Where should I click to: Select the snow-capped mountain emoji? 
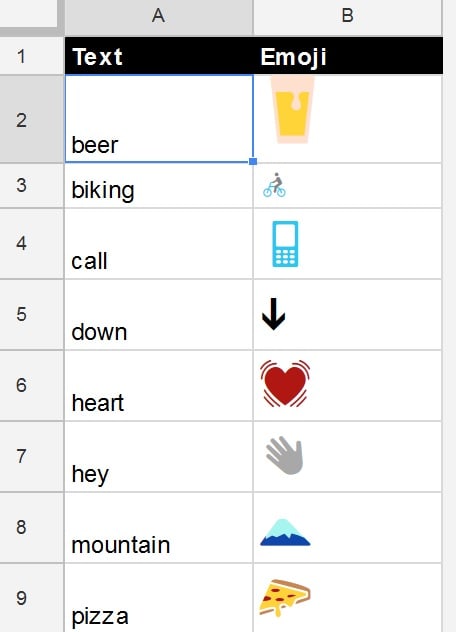285,532
